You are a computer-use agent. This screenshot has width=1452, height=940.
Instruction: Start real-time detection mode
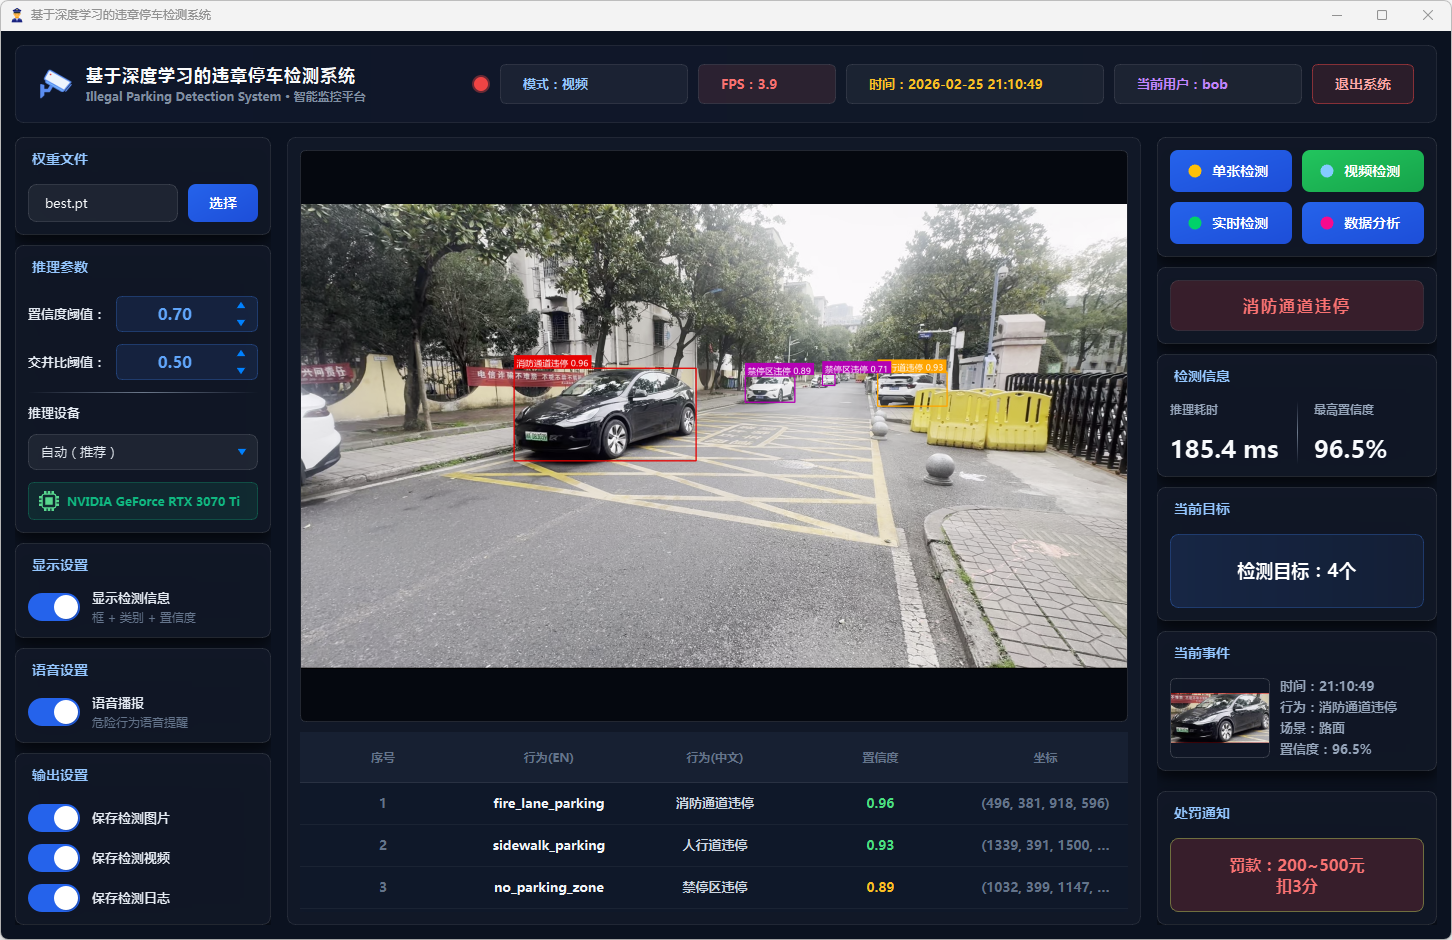1230,223
